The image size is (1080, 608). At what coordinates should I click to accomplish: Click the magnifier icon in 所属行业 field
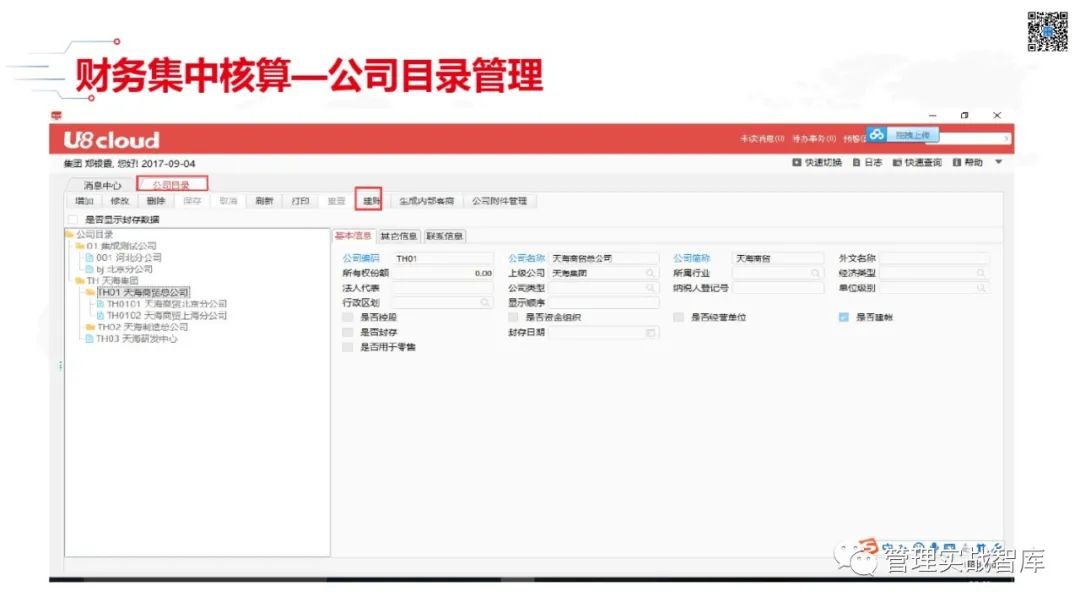click(x=816, y=273)
